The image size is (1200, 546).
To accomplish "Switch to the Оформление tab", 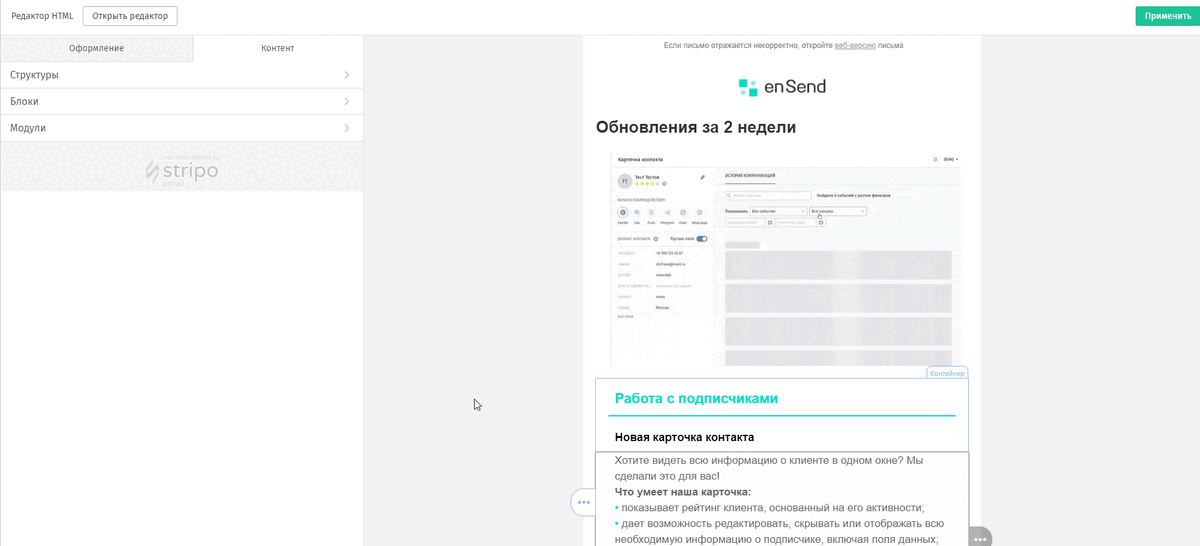I will [96, 48].
